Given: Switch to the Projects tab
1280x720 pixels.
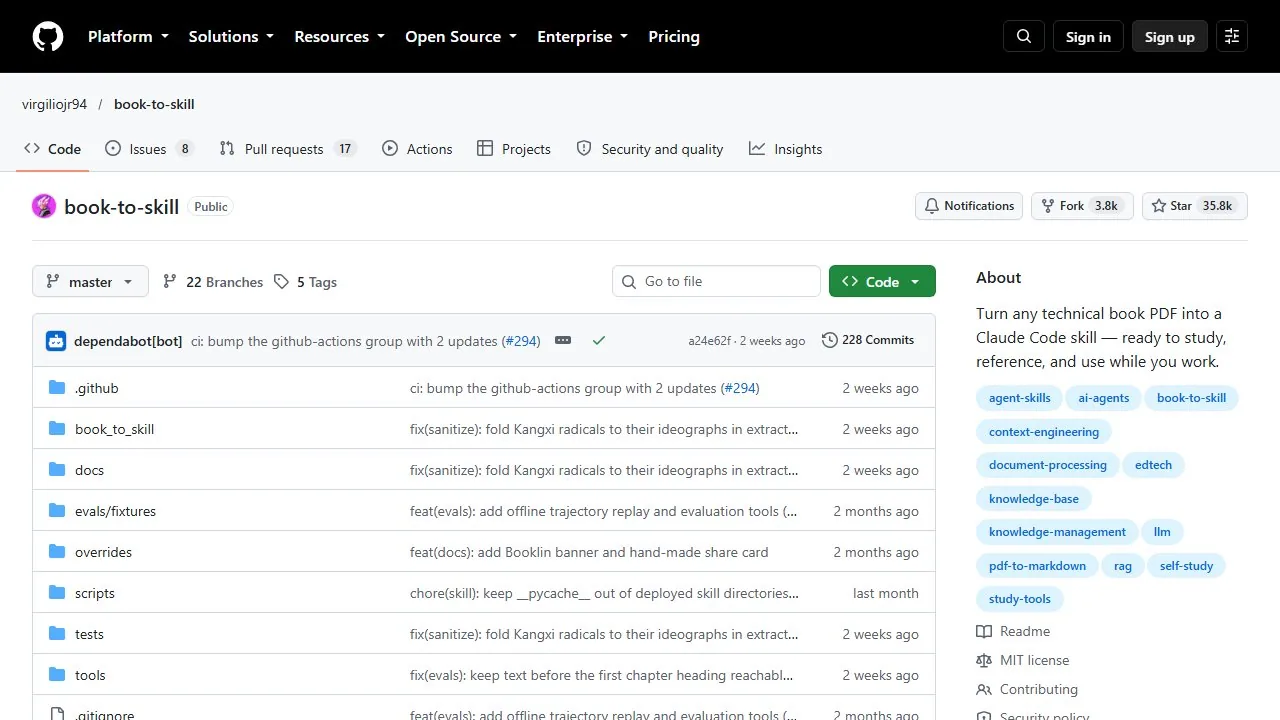Looking at the screenshot, I should [514, 149].
